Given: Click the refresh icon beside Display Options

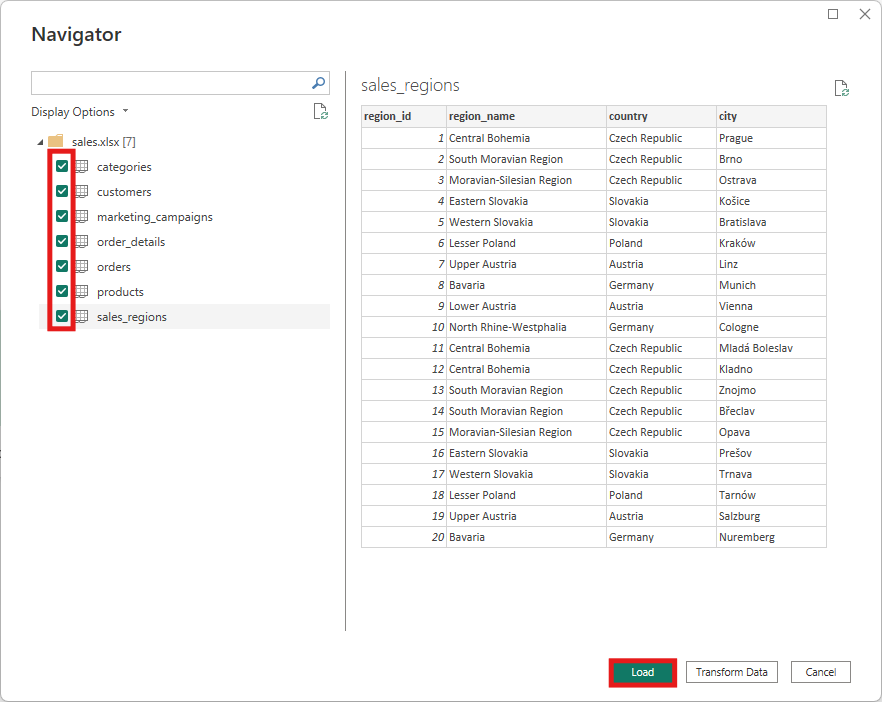Looking at the screenshot, I should (321, 111).
